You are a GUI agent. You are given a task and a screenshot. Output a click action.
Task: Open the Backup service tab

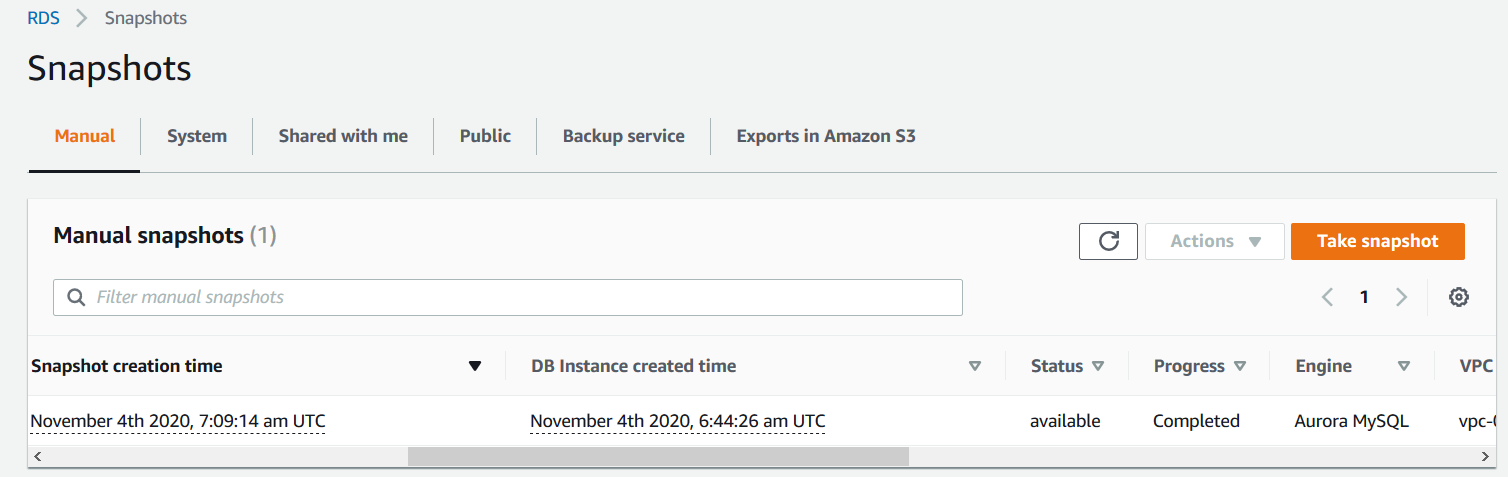click(623, 136)
